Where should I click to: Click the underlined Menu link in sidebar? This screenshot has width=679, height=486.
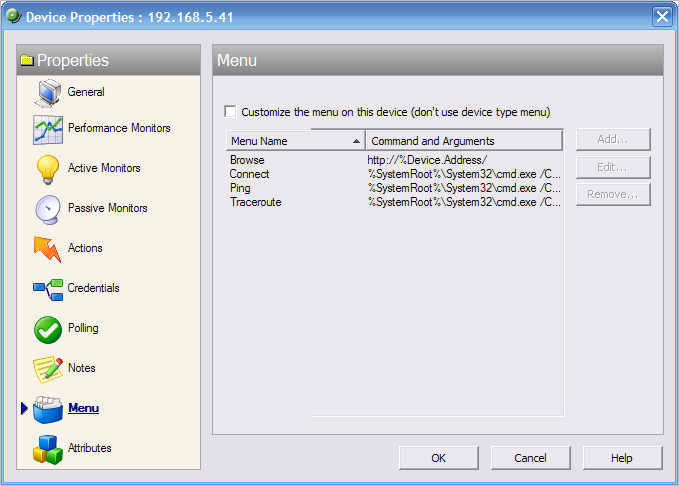tap(84, 408)
